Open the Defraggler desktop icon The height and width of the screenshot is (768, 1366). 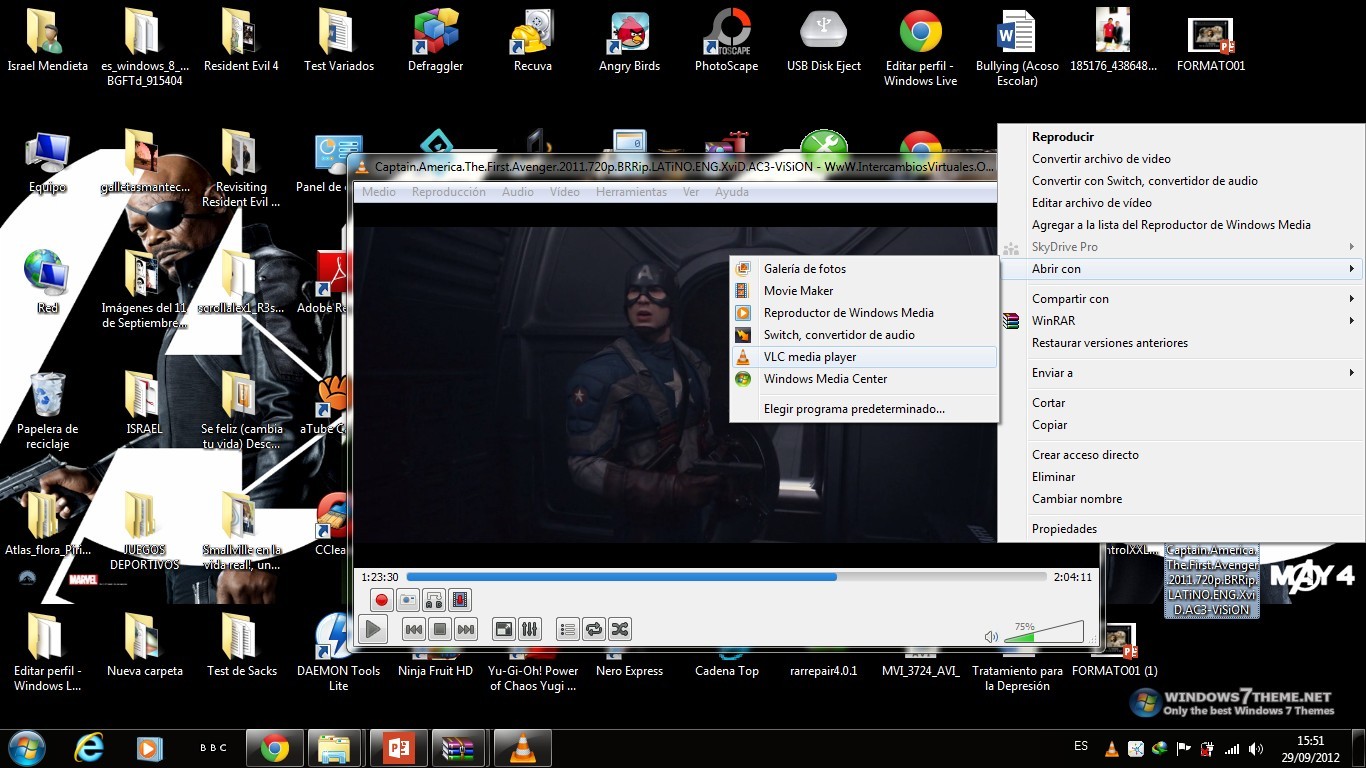tap(436, 40)
